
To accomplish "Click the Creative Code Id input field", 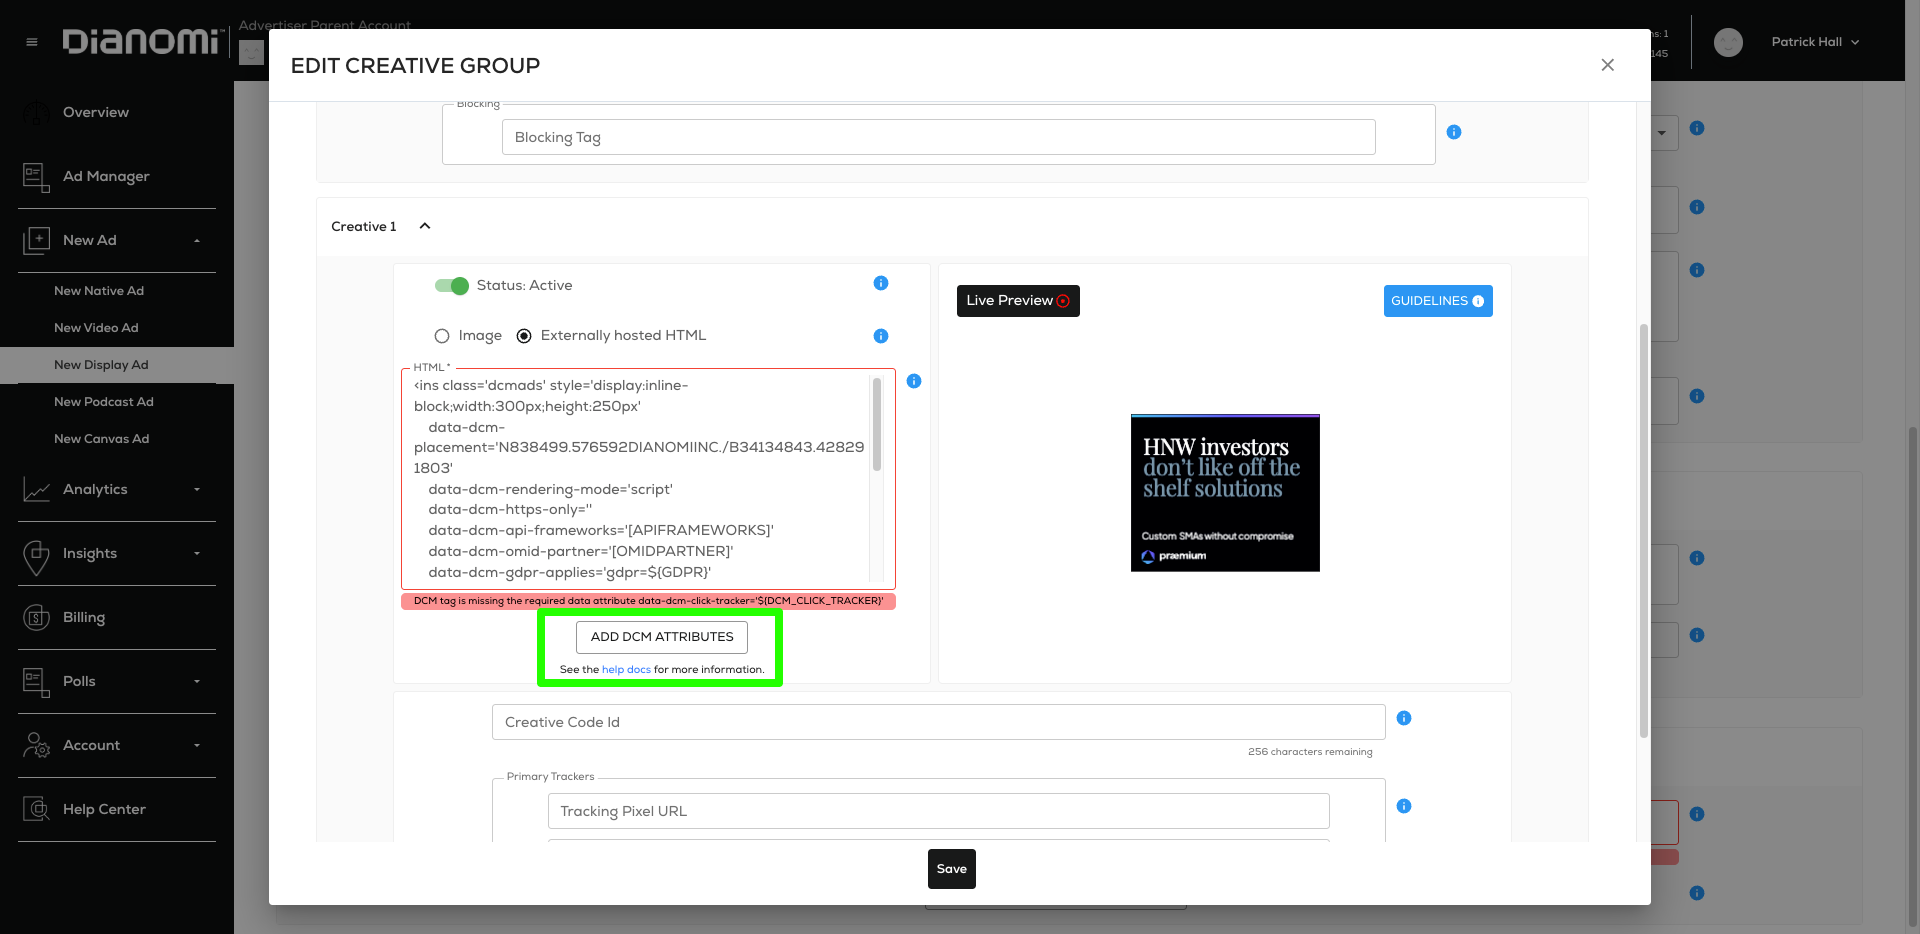I will (x=938, y=722).
